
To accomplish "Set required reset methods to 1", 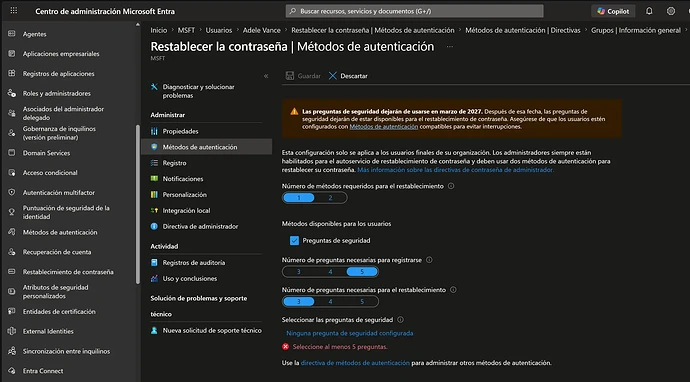I will click(299, 198).
